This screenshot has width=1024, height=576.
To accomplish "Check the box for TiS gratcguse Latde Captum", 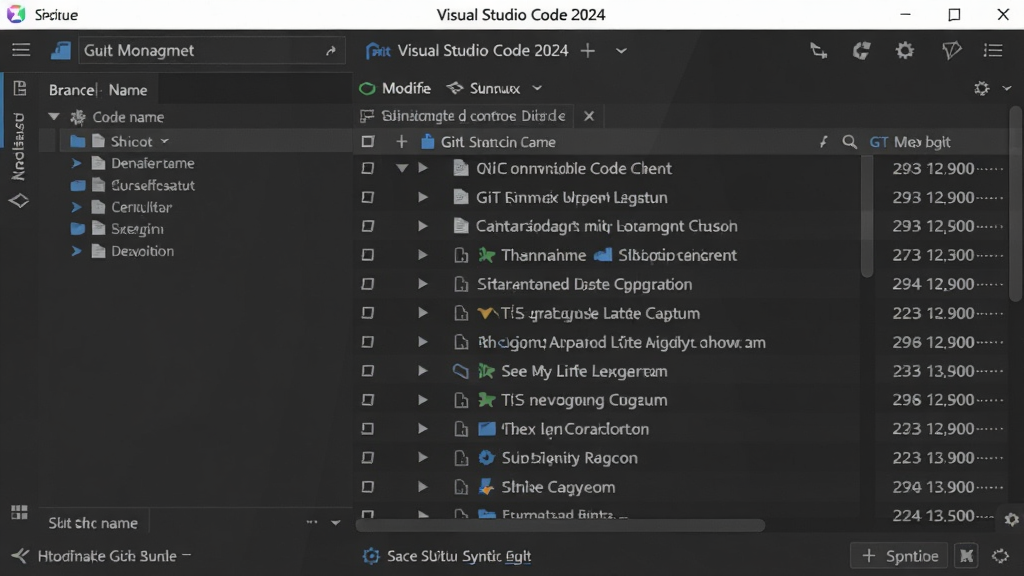I will tap(368, 313).
